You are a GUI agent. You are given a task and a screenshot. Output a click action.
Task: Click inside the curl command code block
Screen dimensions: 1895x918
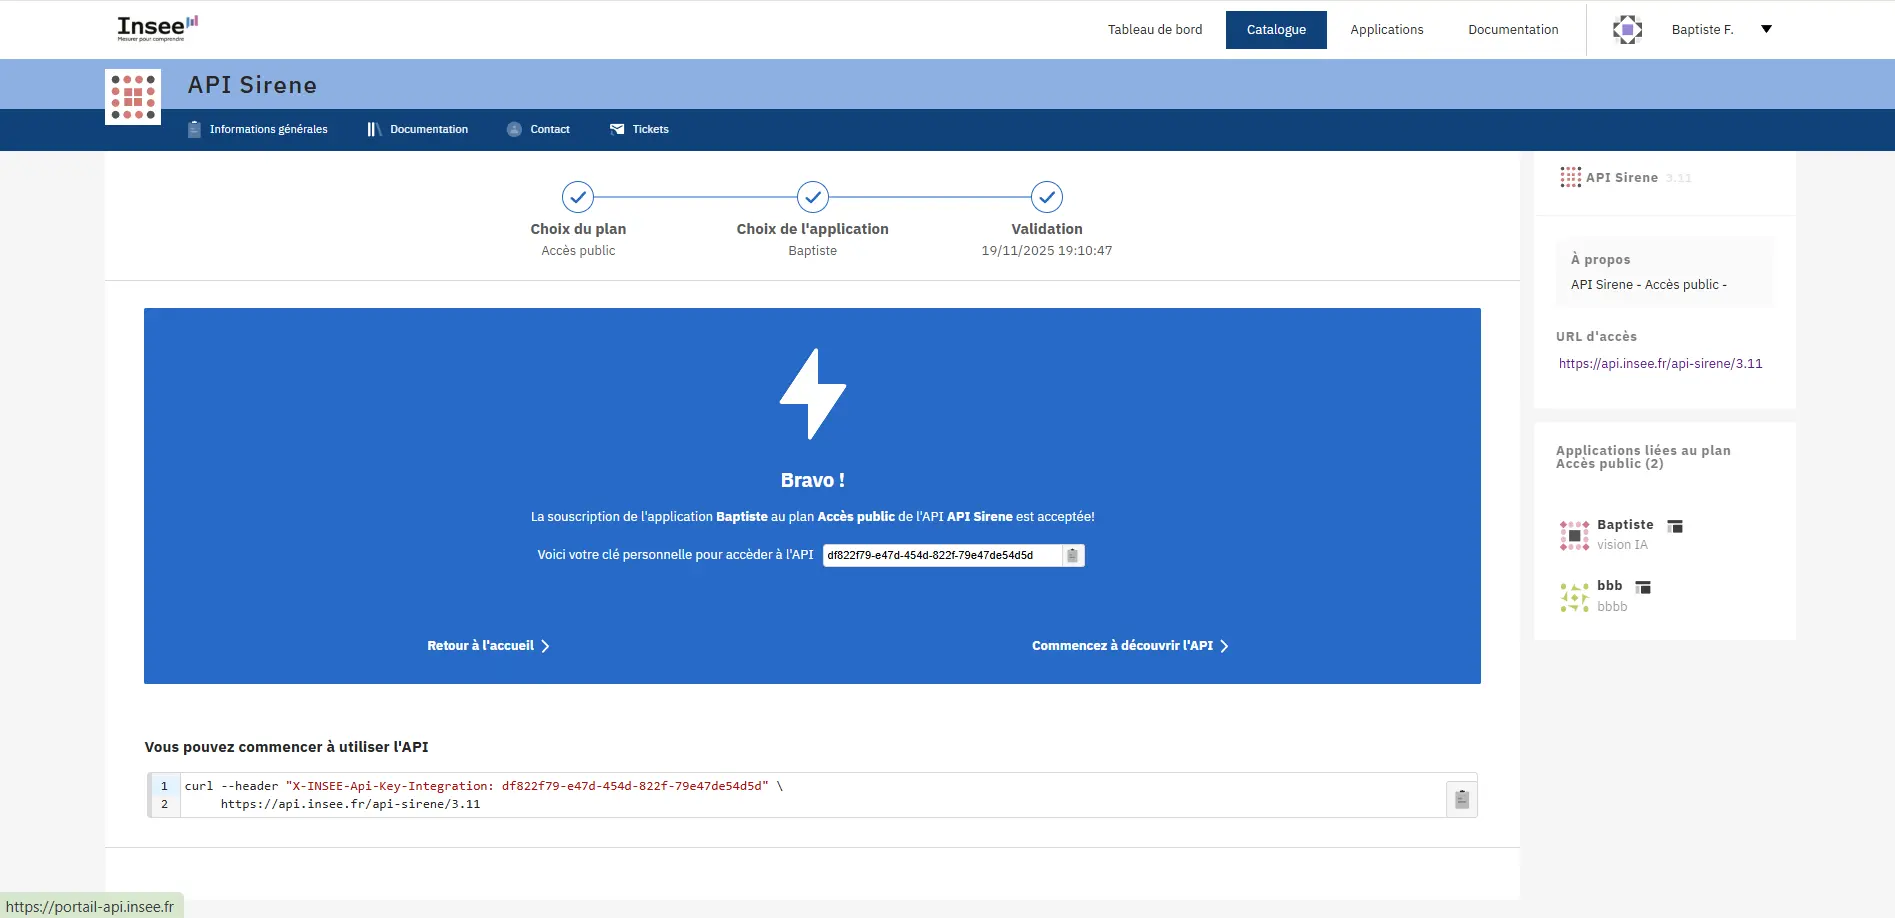coord(812,795)
